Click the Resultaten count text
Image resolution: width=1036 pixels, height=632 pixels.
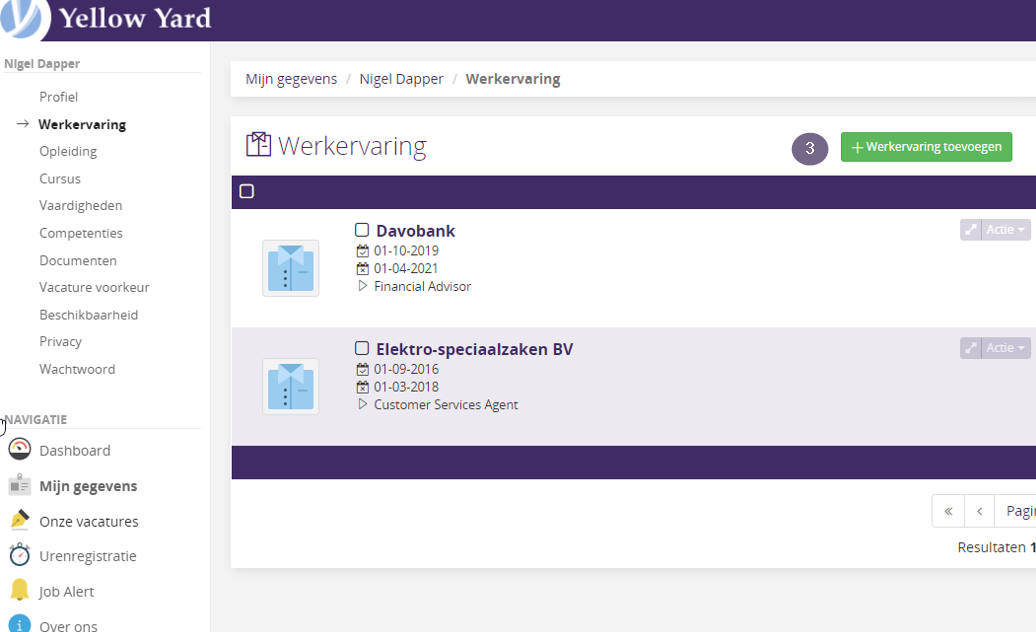(x=996, y=547)
